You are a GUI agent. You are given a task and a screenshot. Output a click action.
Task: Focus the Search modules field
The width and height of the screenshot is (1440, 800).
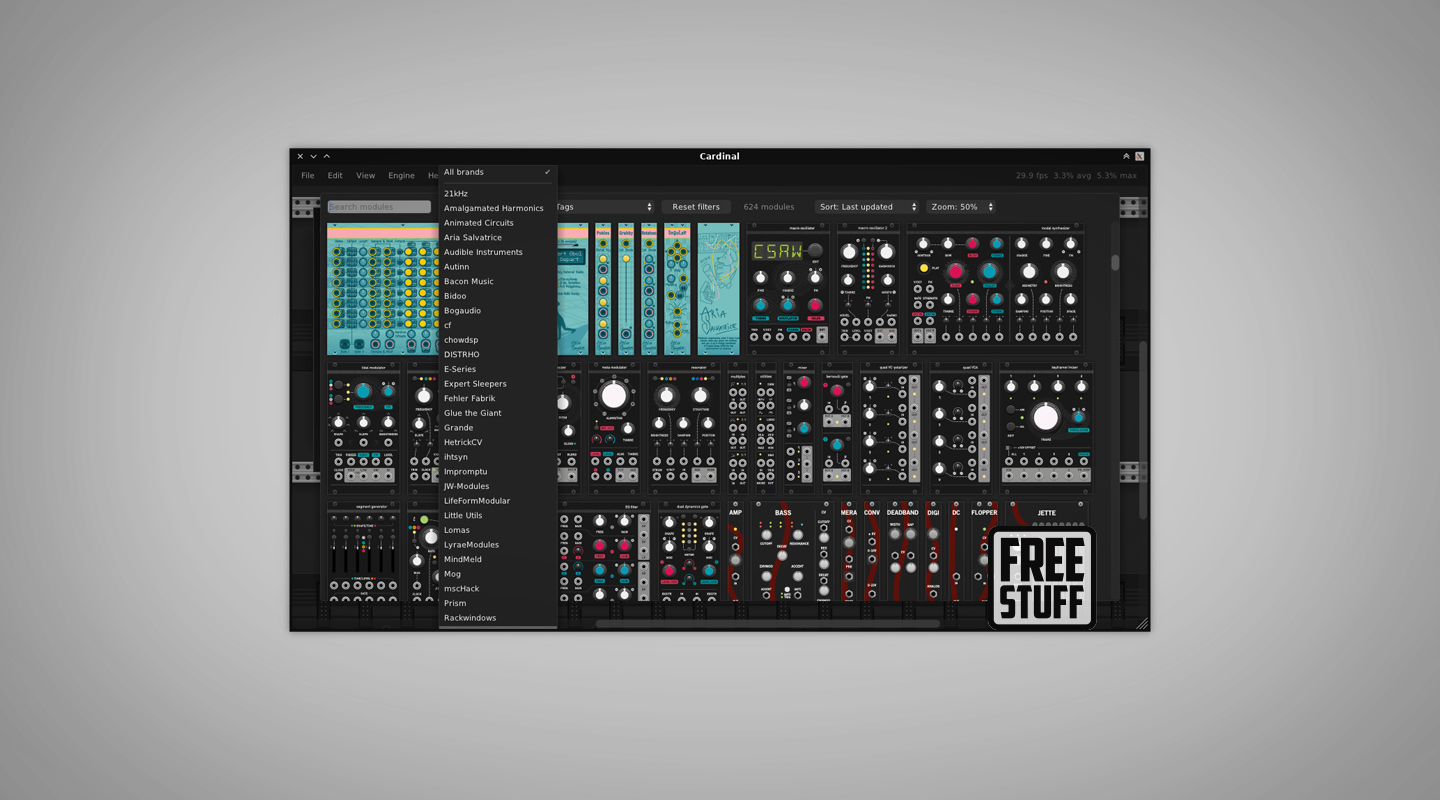(379, 207)
